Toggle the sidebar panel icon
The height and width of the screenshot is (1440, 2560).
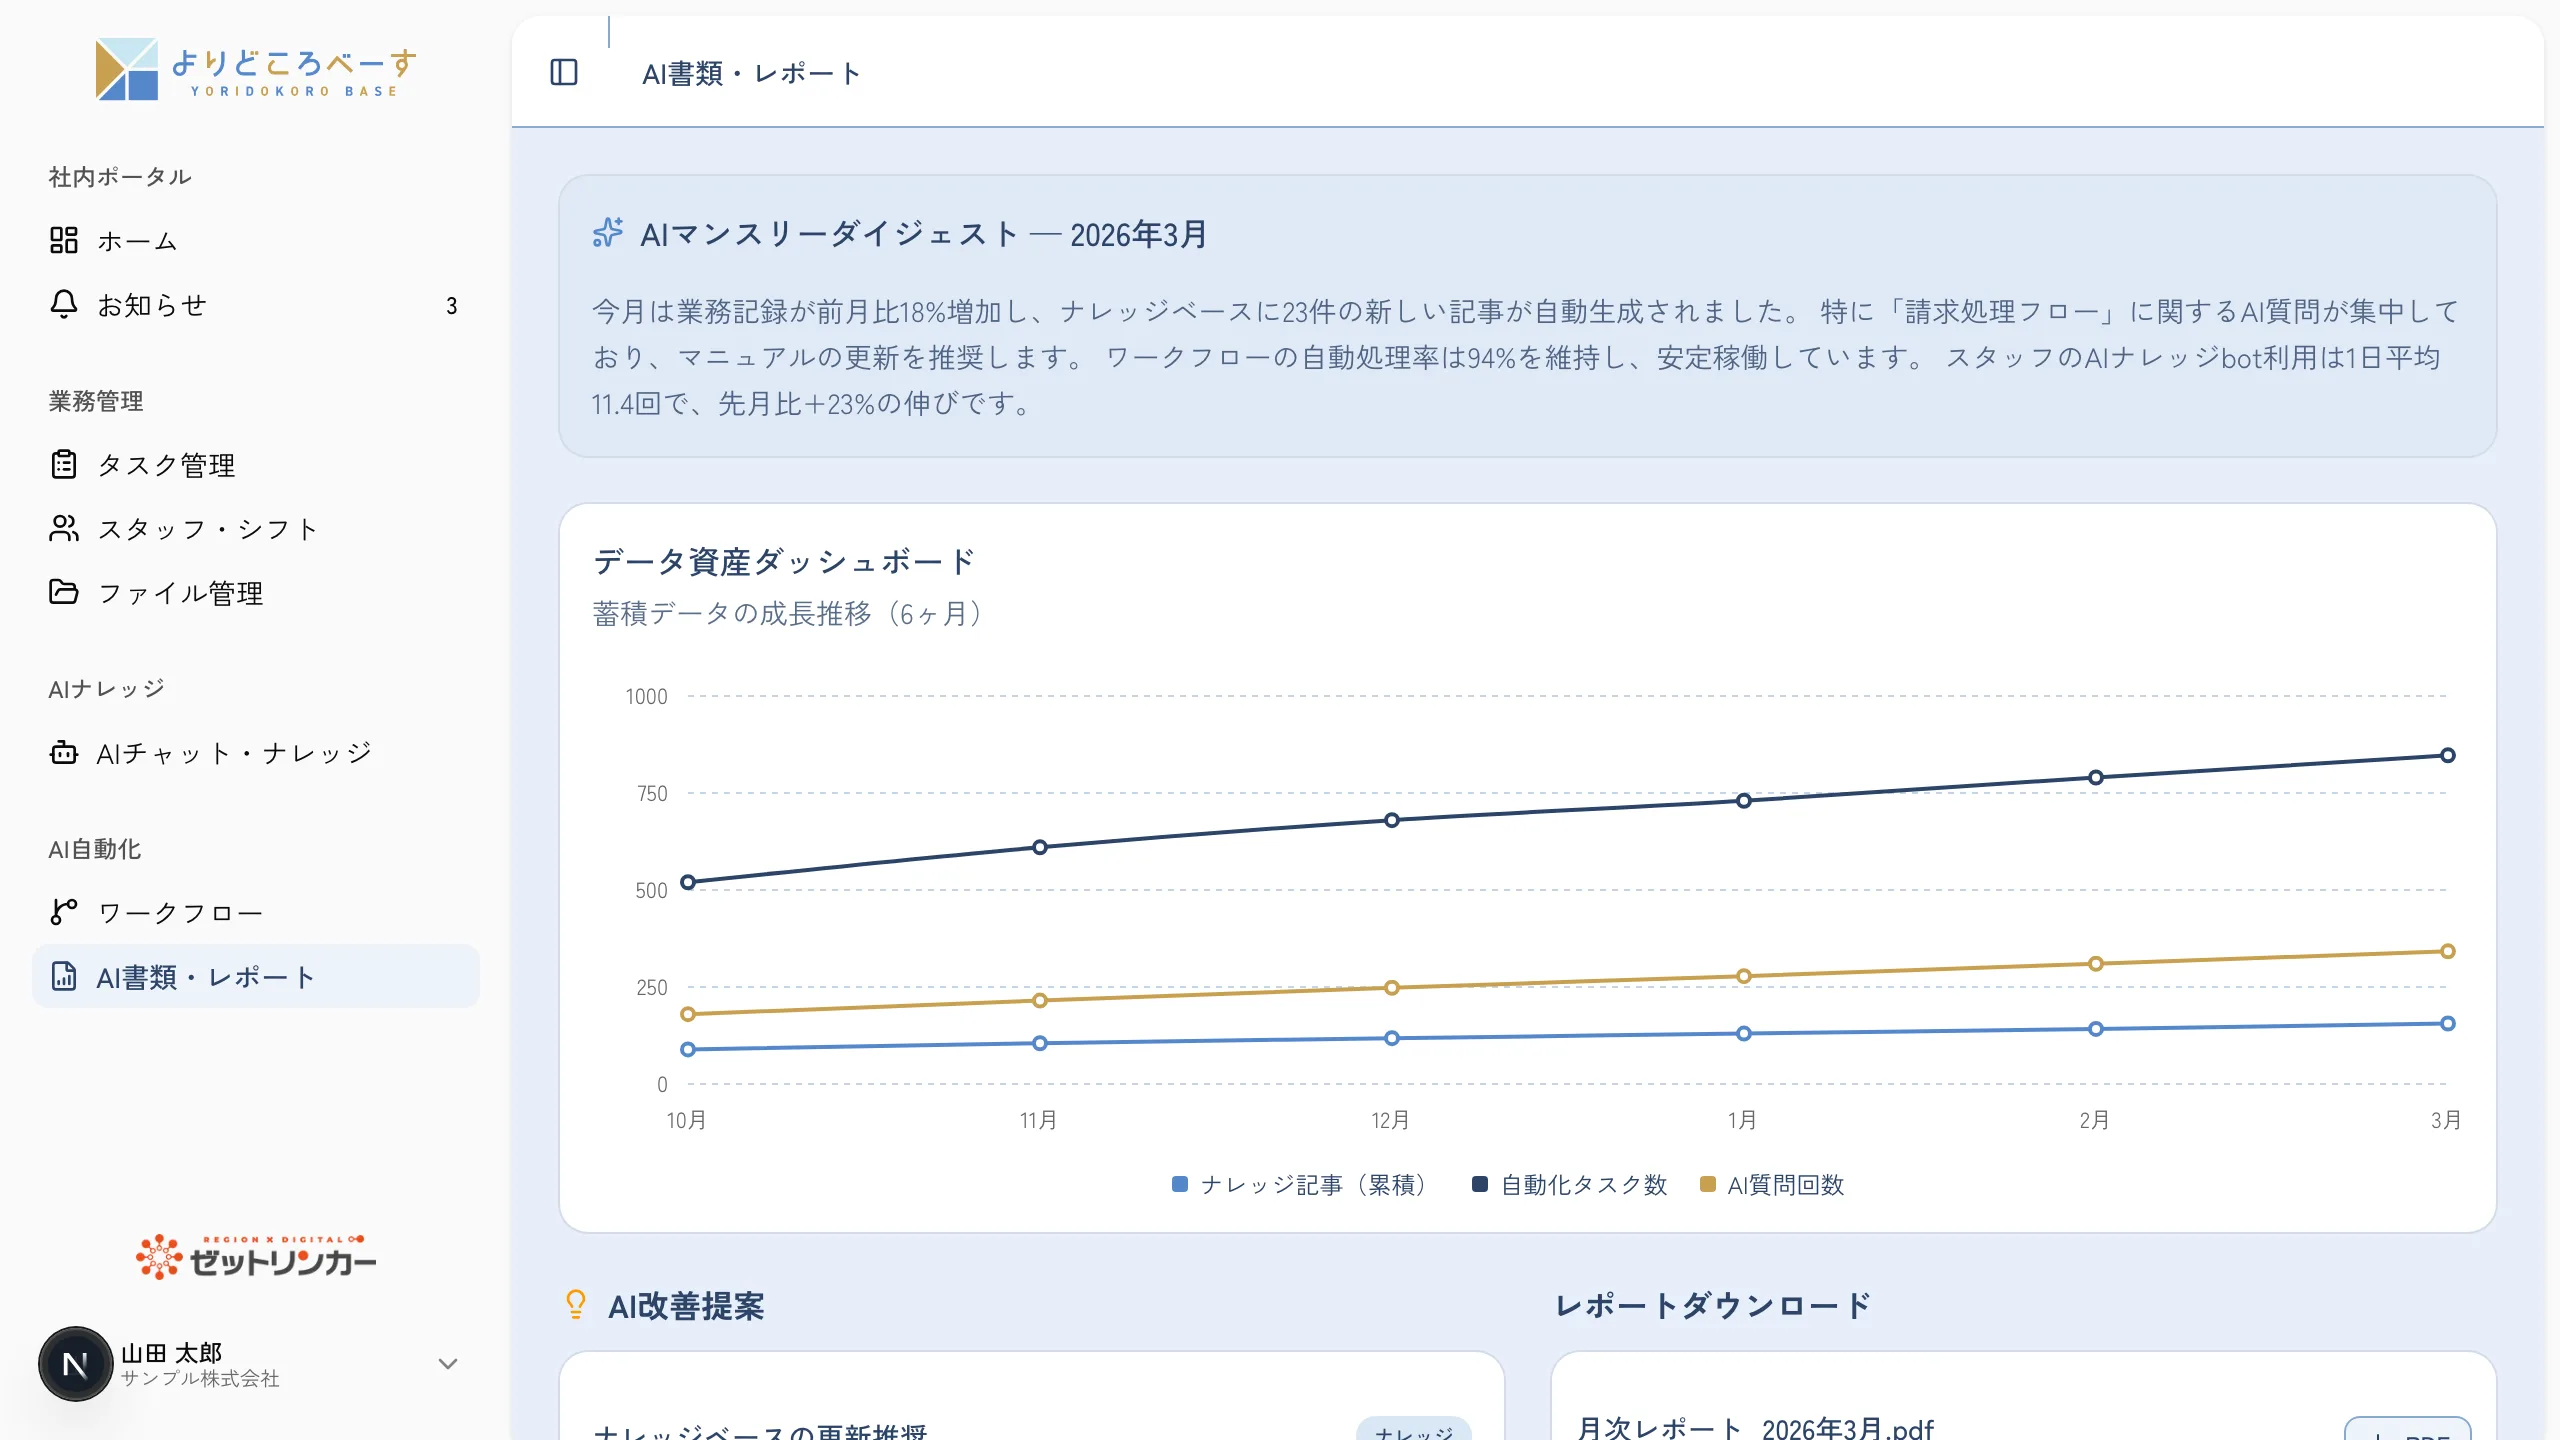click(564, 72)
